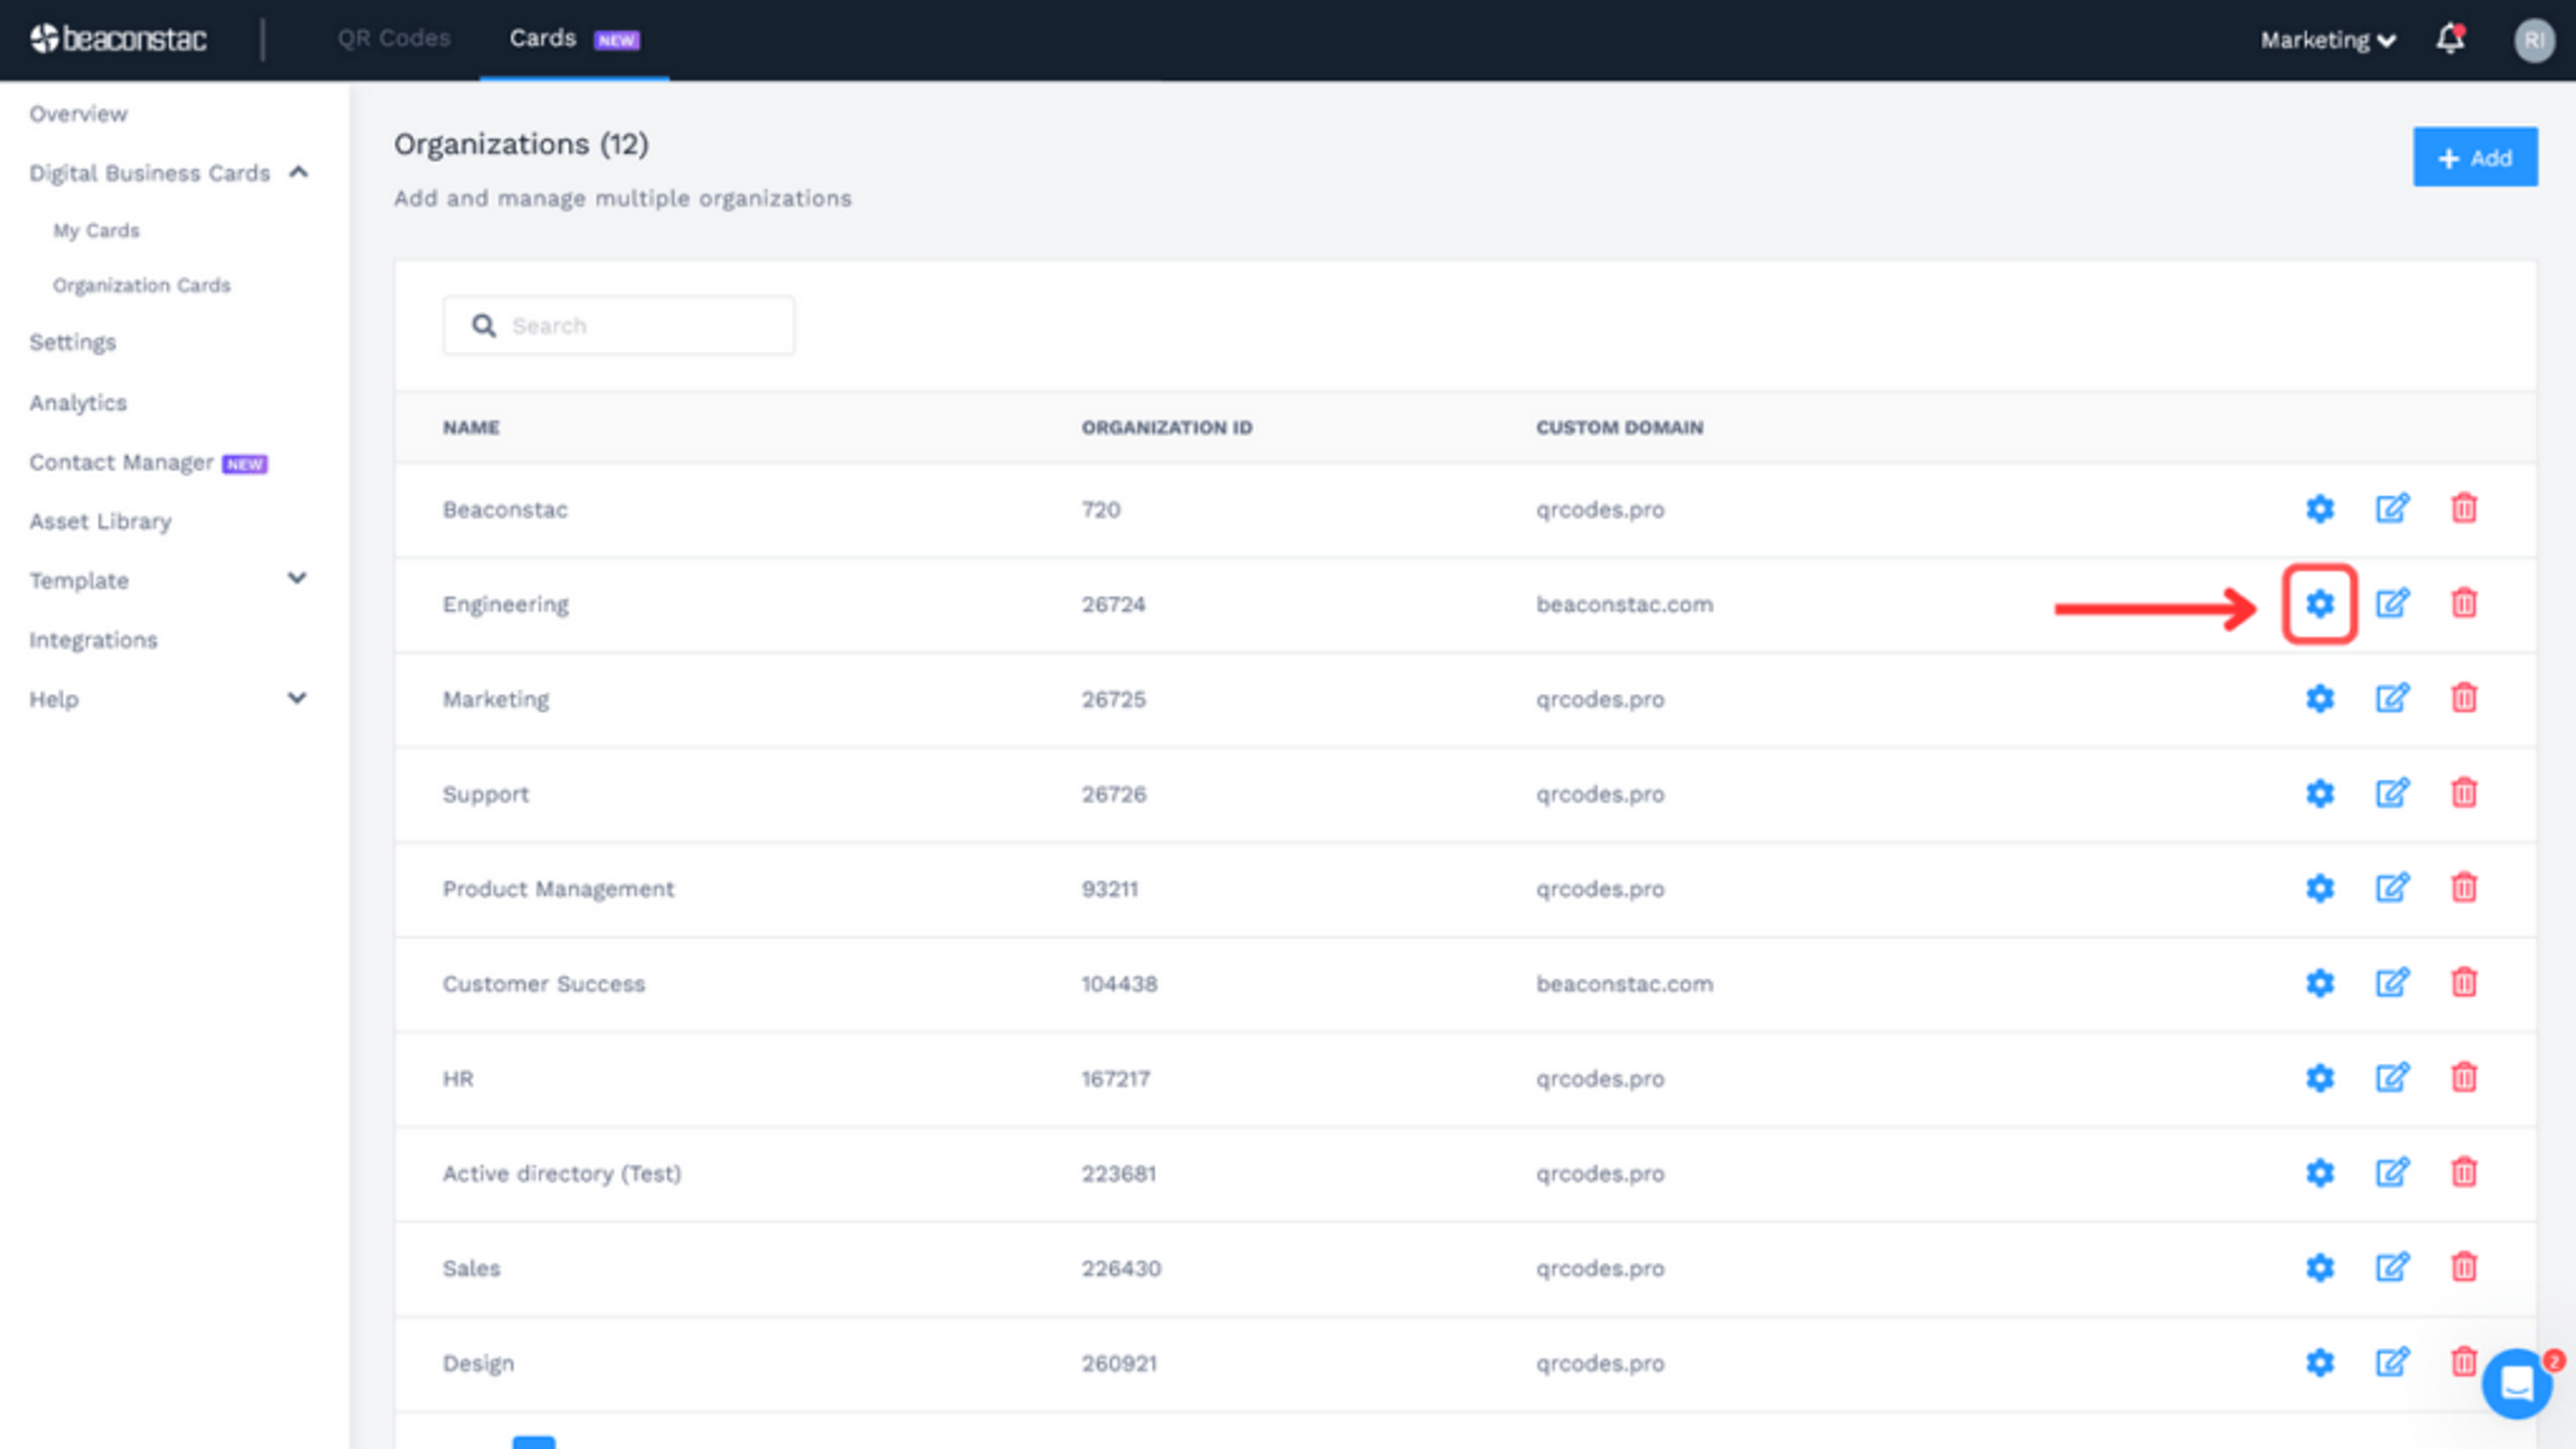
Task: Delete the Active directory (Test) organization
Action: pyautogui.click(x=2464, y=1172)
